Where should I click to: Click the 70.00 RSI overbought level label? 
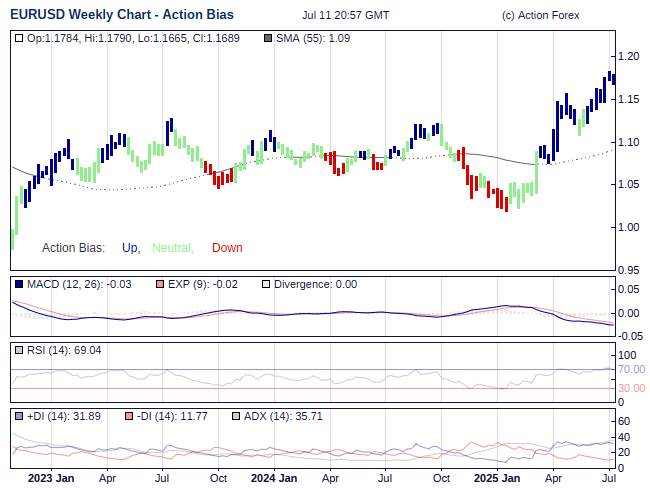tap(631, 370)
